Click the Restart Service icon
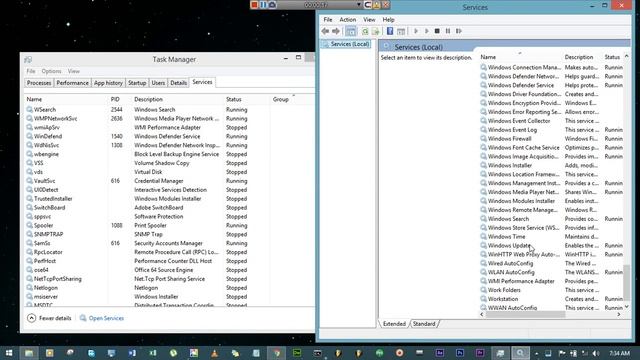Viewport: 640px width, 360px height. point(459,31)
